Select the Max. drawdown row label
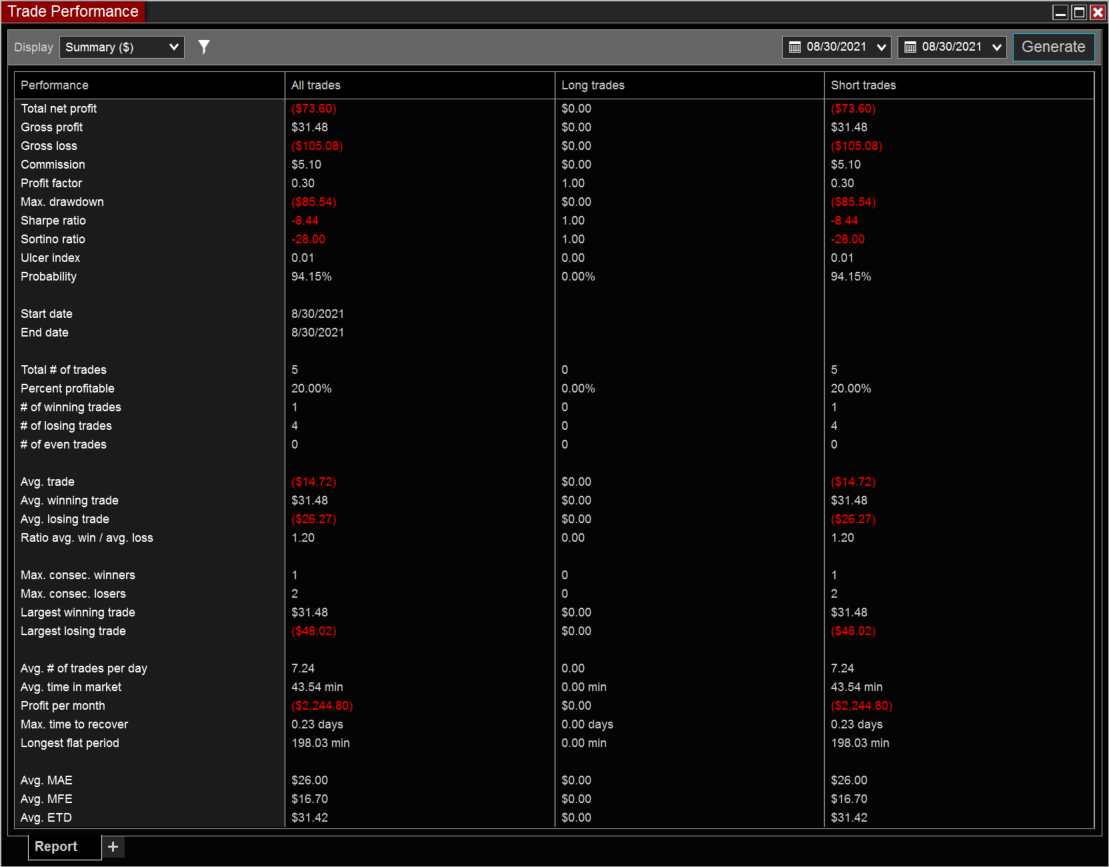The width and height of the screenshot is (1109, 867). click(62, 202)
